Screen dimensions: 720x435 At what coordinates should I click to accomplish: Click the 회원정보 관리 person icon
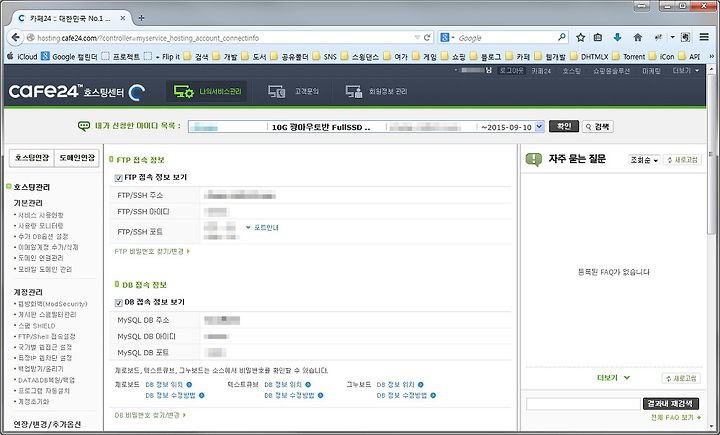(x=354, y=91)
